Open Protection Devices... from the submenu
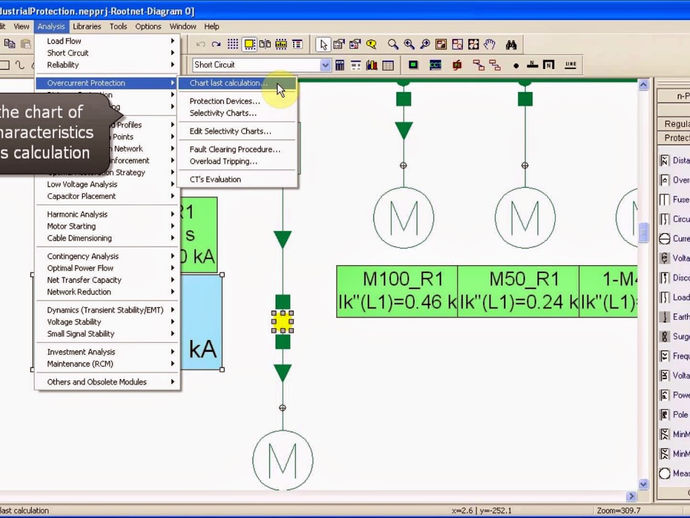The image size is (690, 518). 238,101
